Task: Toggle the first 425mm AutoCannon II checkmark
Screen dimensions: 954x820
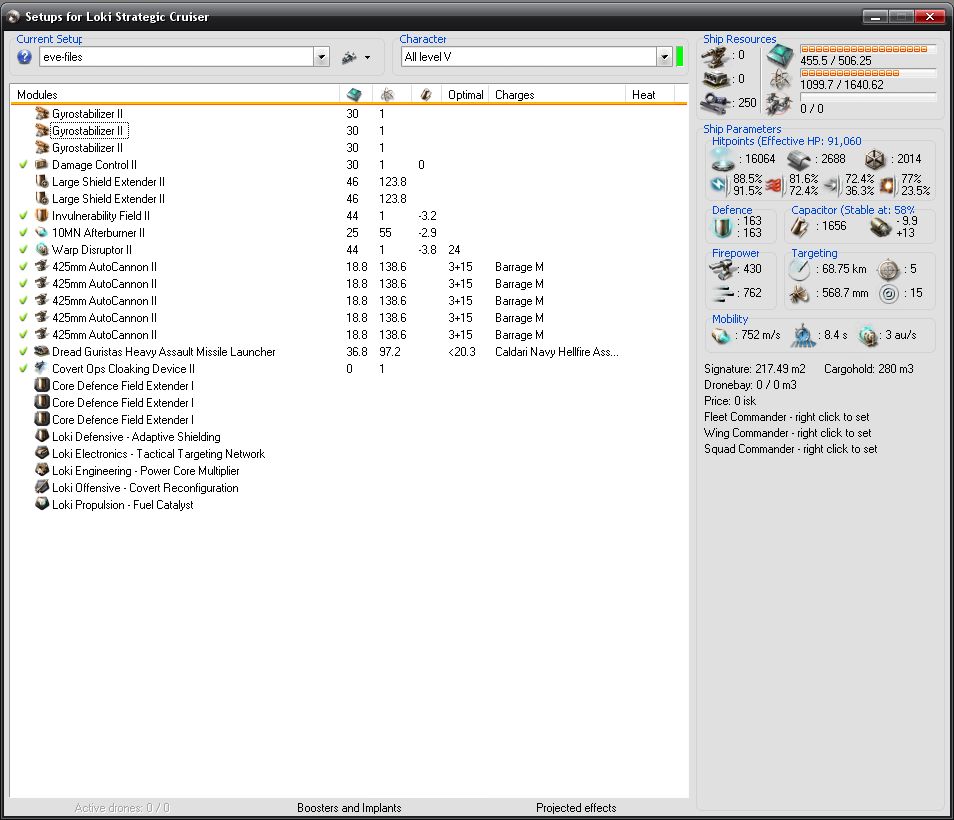Action: click(x=24, y=266)
